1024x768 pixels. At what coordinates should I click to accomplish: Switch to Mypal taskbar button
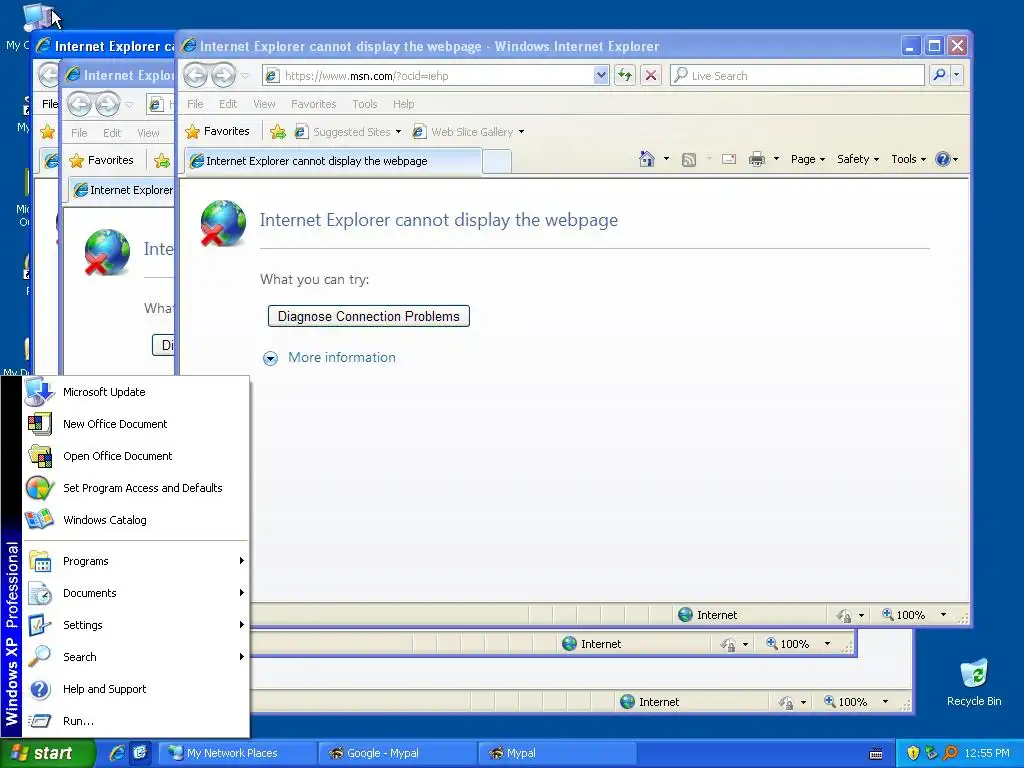coord(556,753)
